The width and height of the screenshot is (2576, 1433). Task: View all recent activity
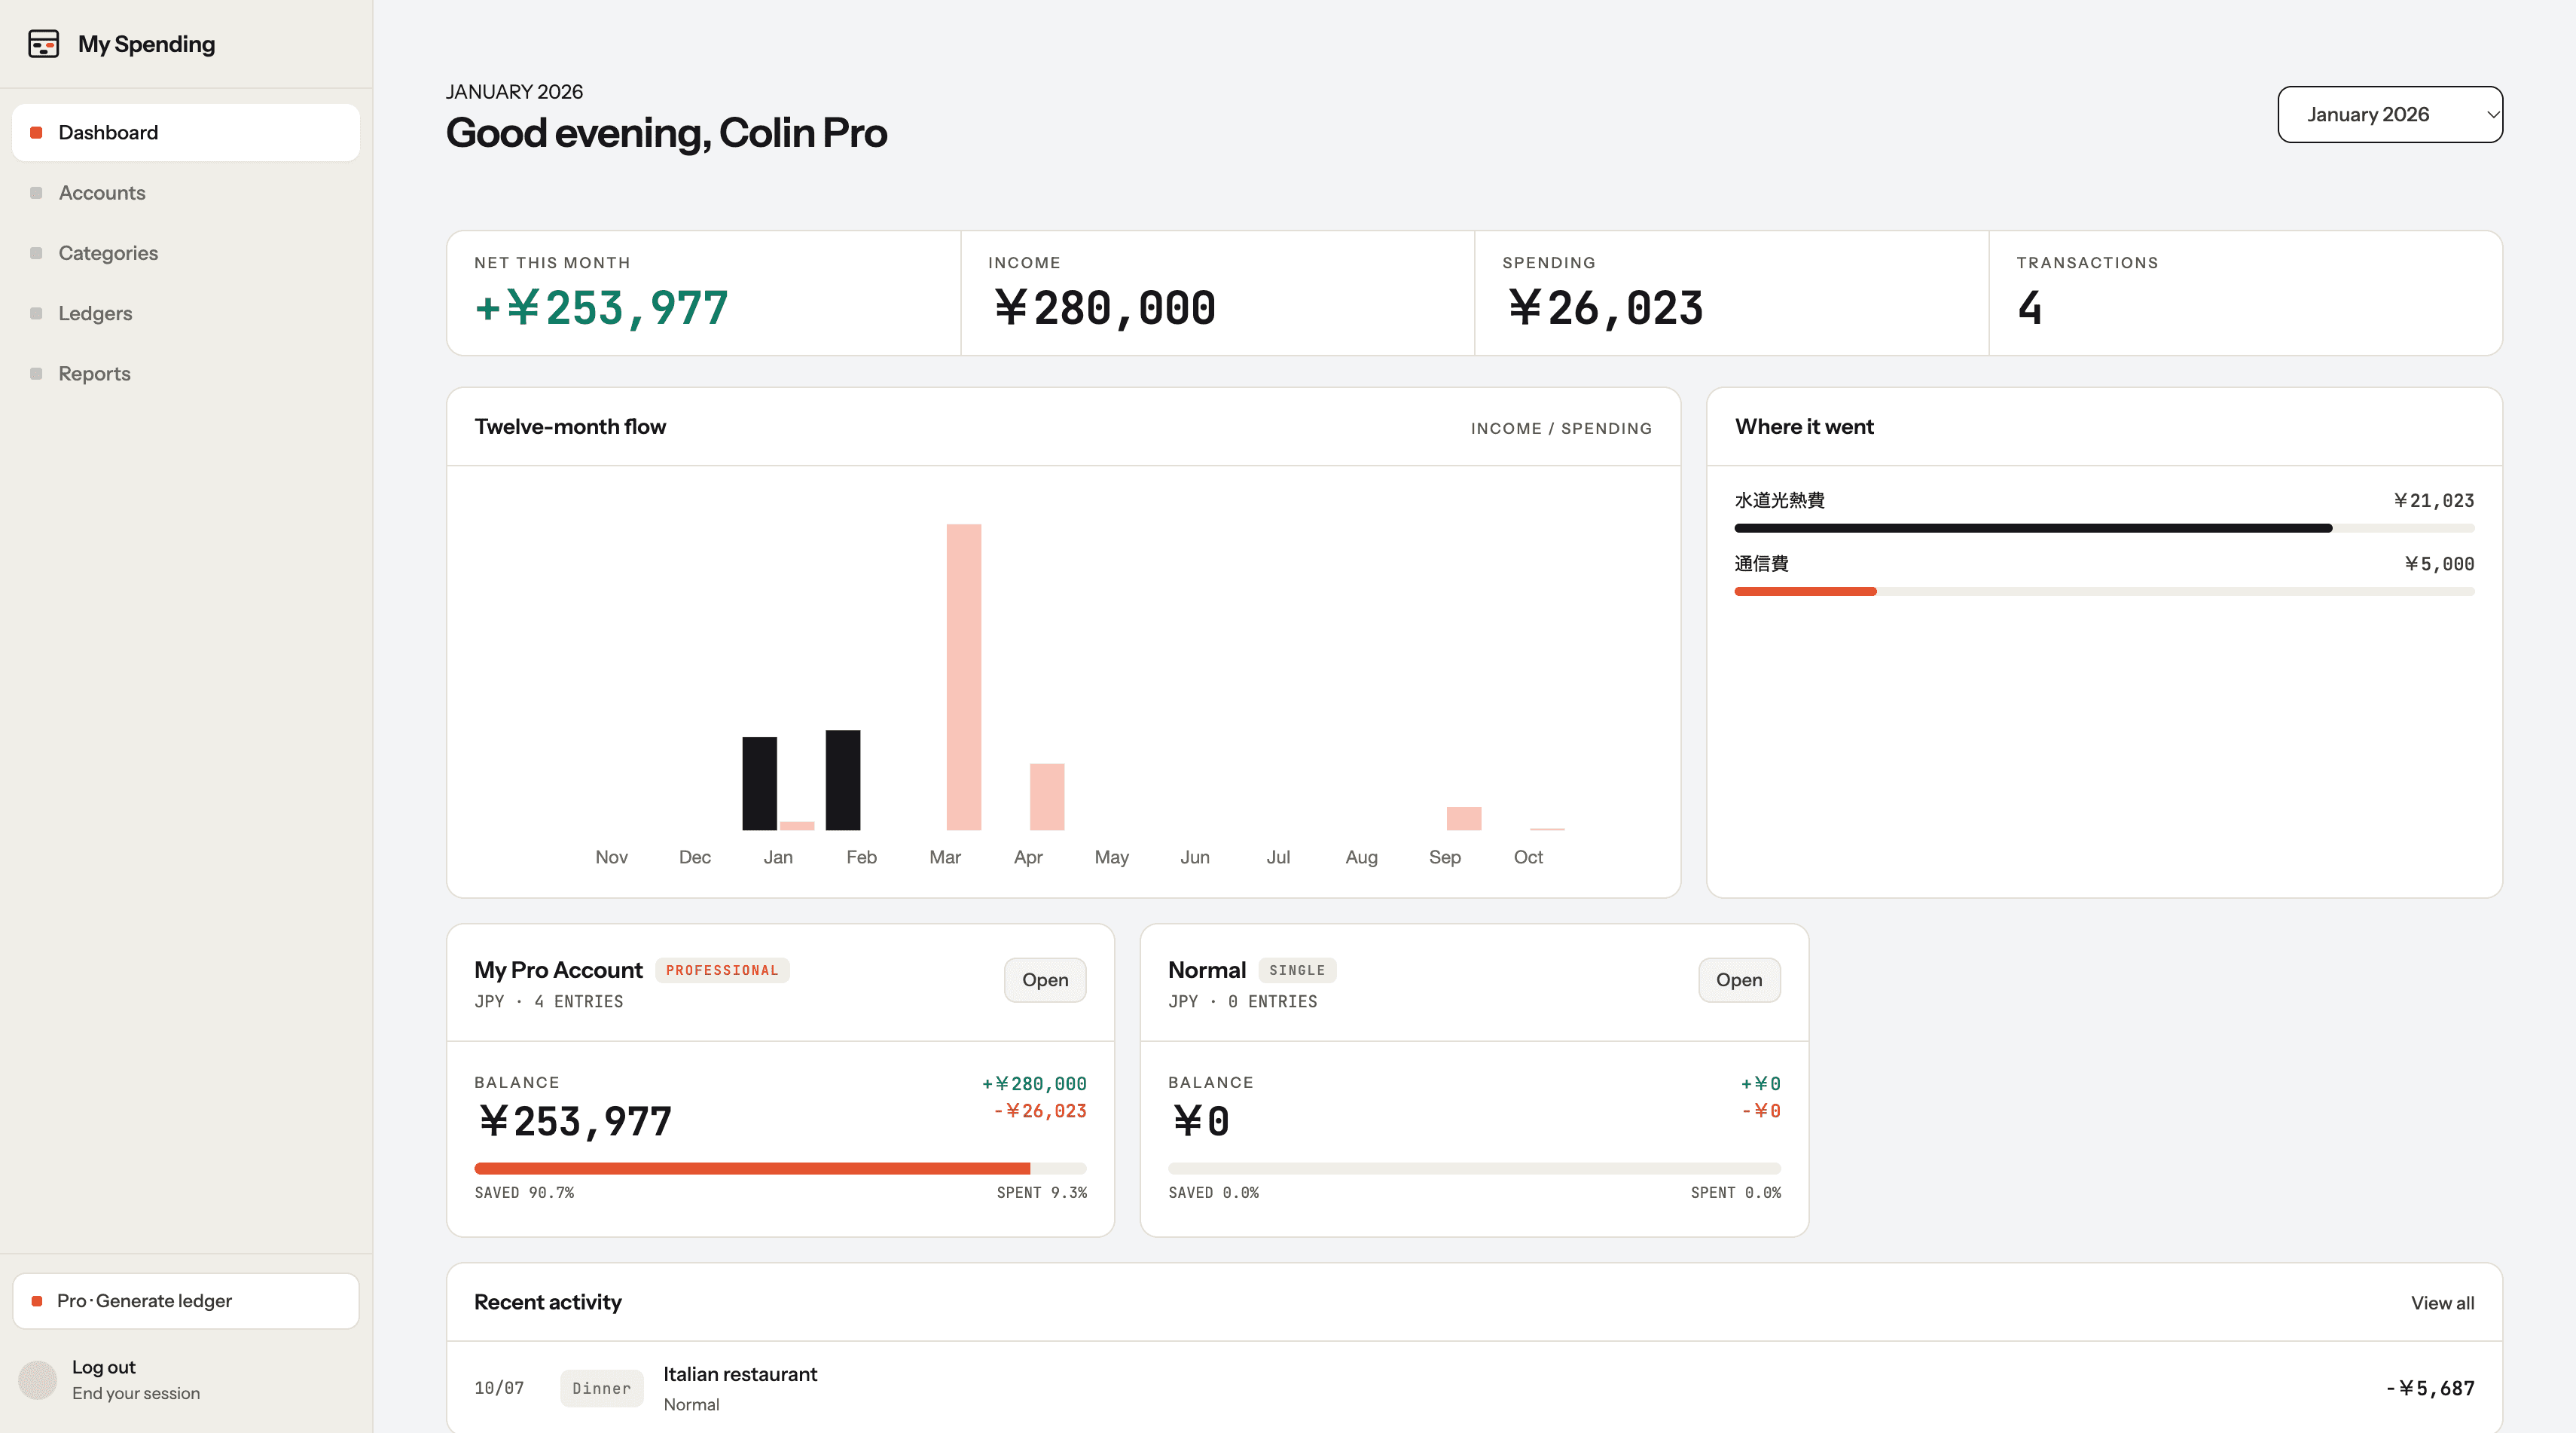[x=2442, y=1302]
